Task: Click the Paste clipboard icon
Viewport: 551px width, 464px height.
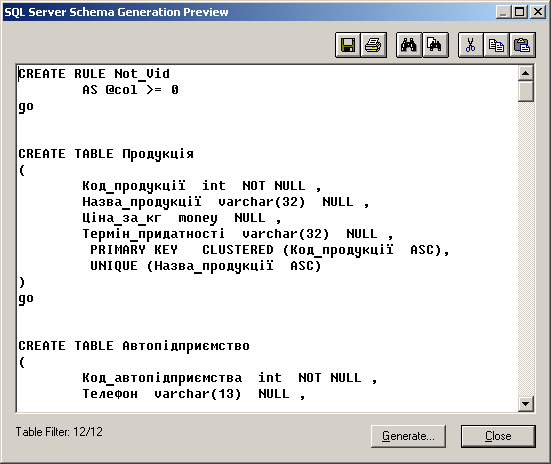Action: [x=522, y=45]
